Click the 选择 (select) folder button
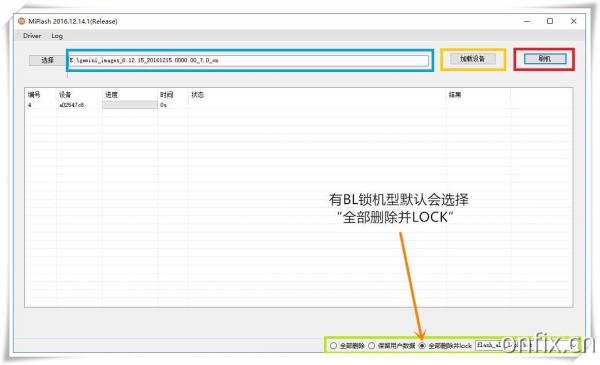Screen dimensions: 600x365 tap(47, 60)
